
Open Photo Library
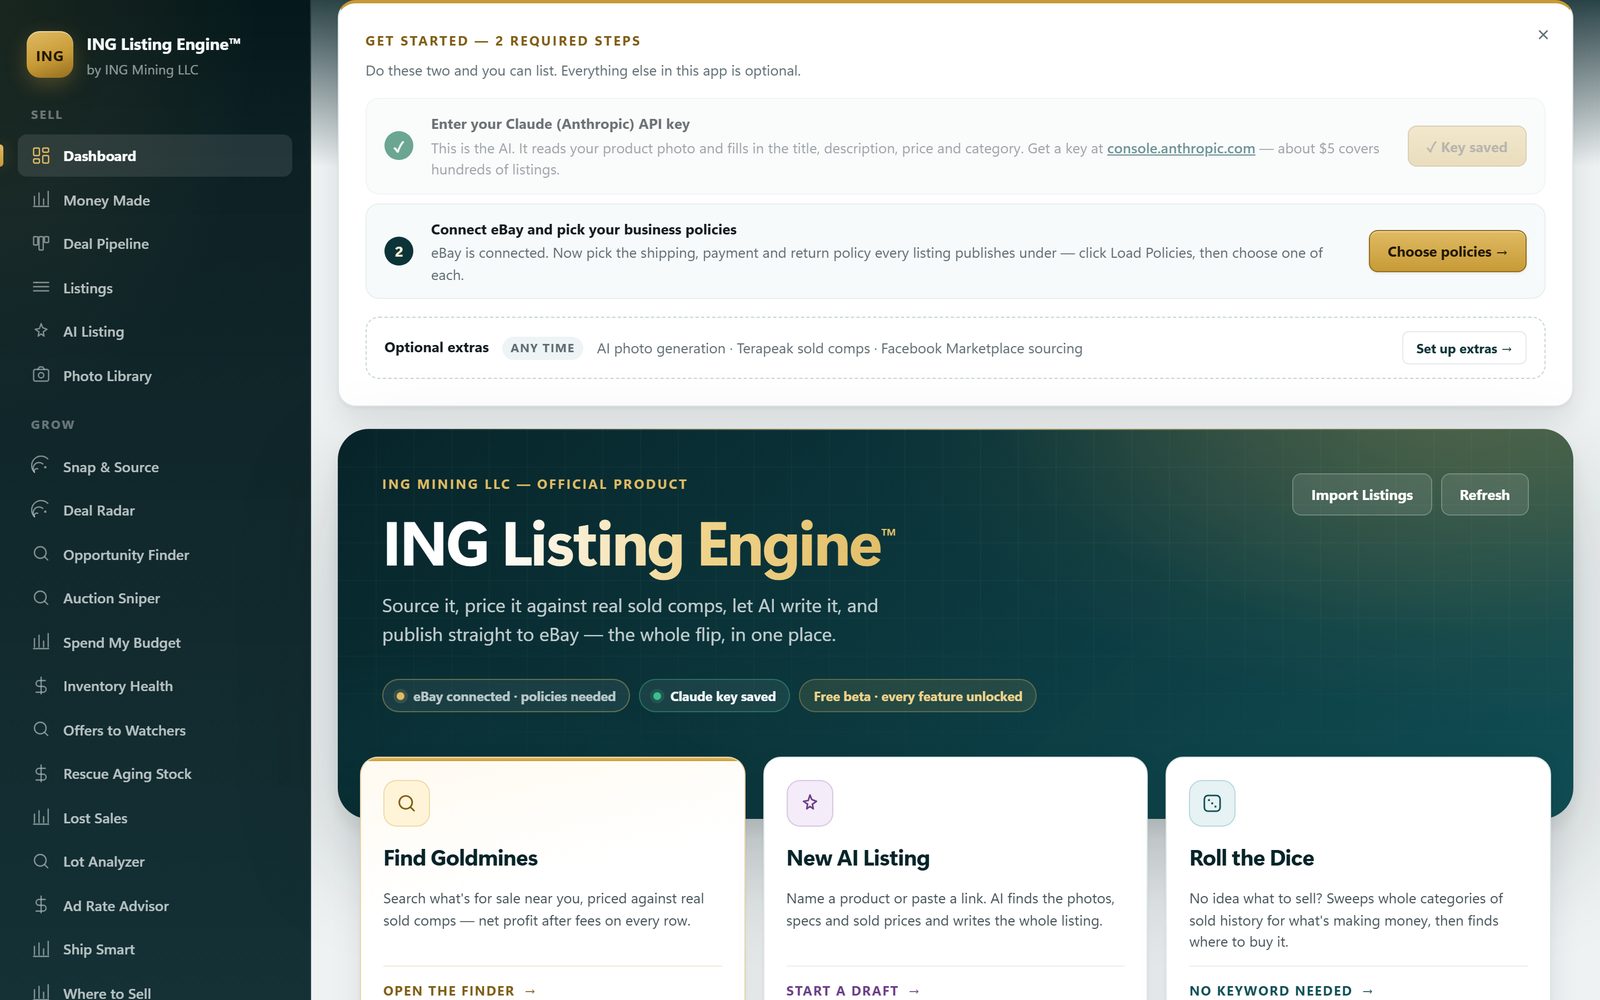point(155,376)
